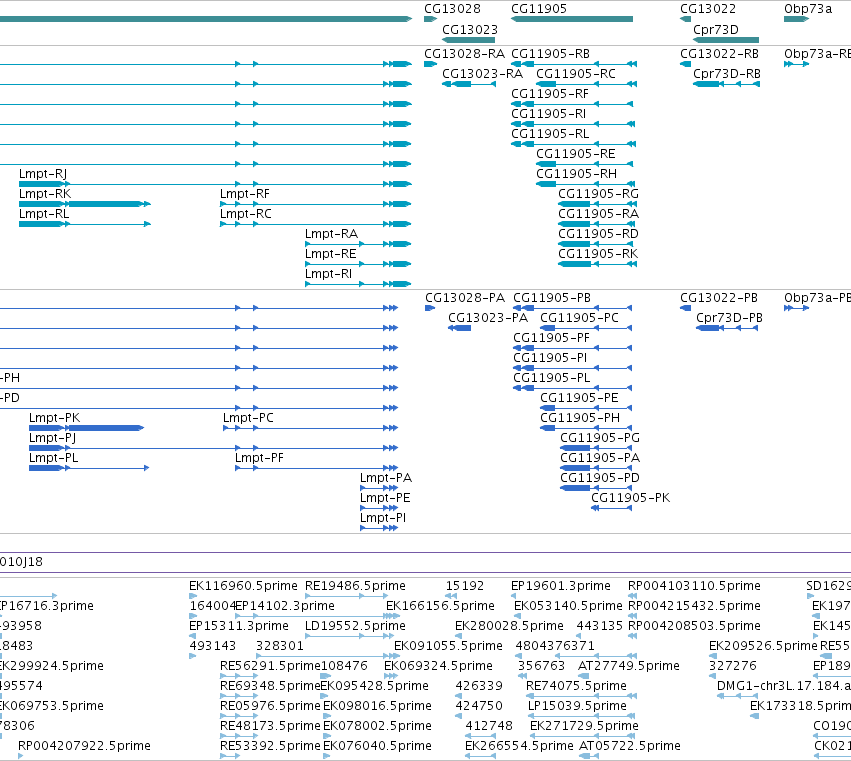
Task: Select the CG11905 gene label
Action: (539, 9)
